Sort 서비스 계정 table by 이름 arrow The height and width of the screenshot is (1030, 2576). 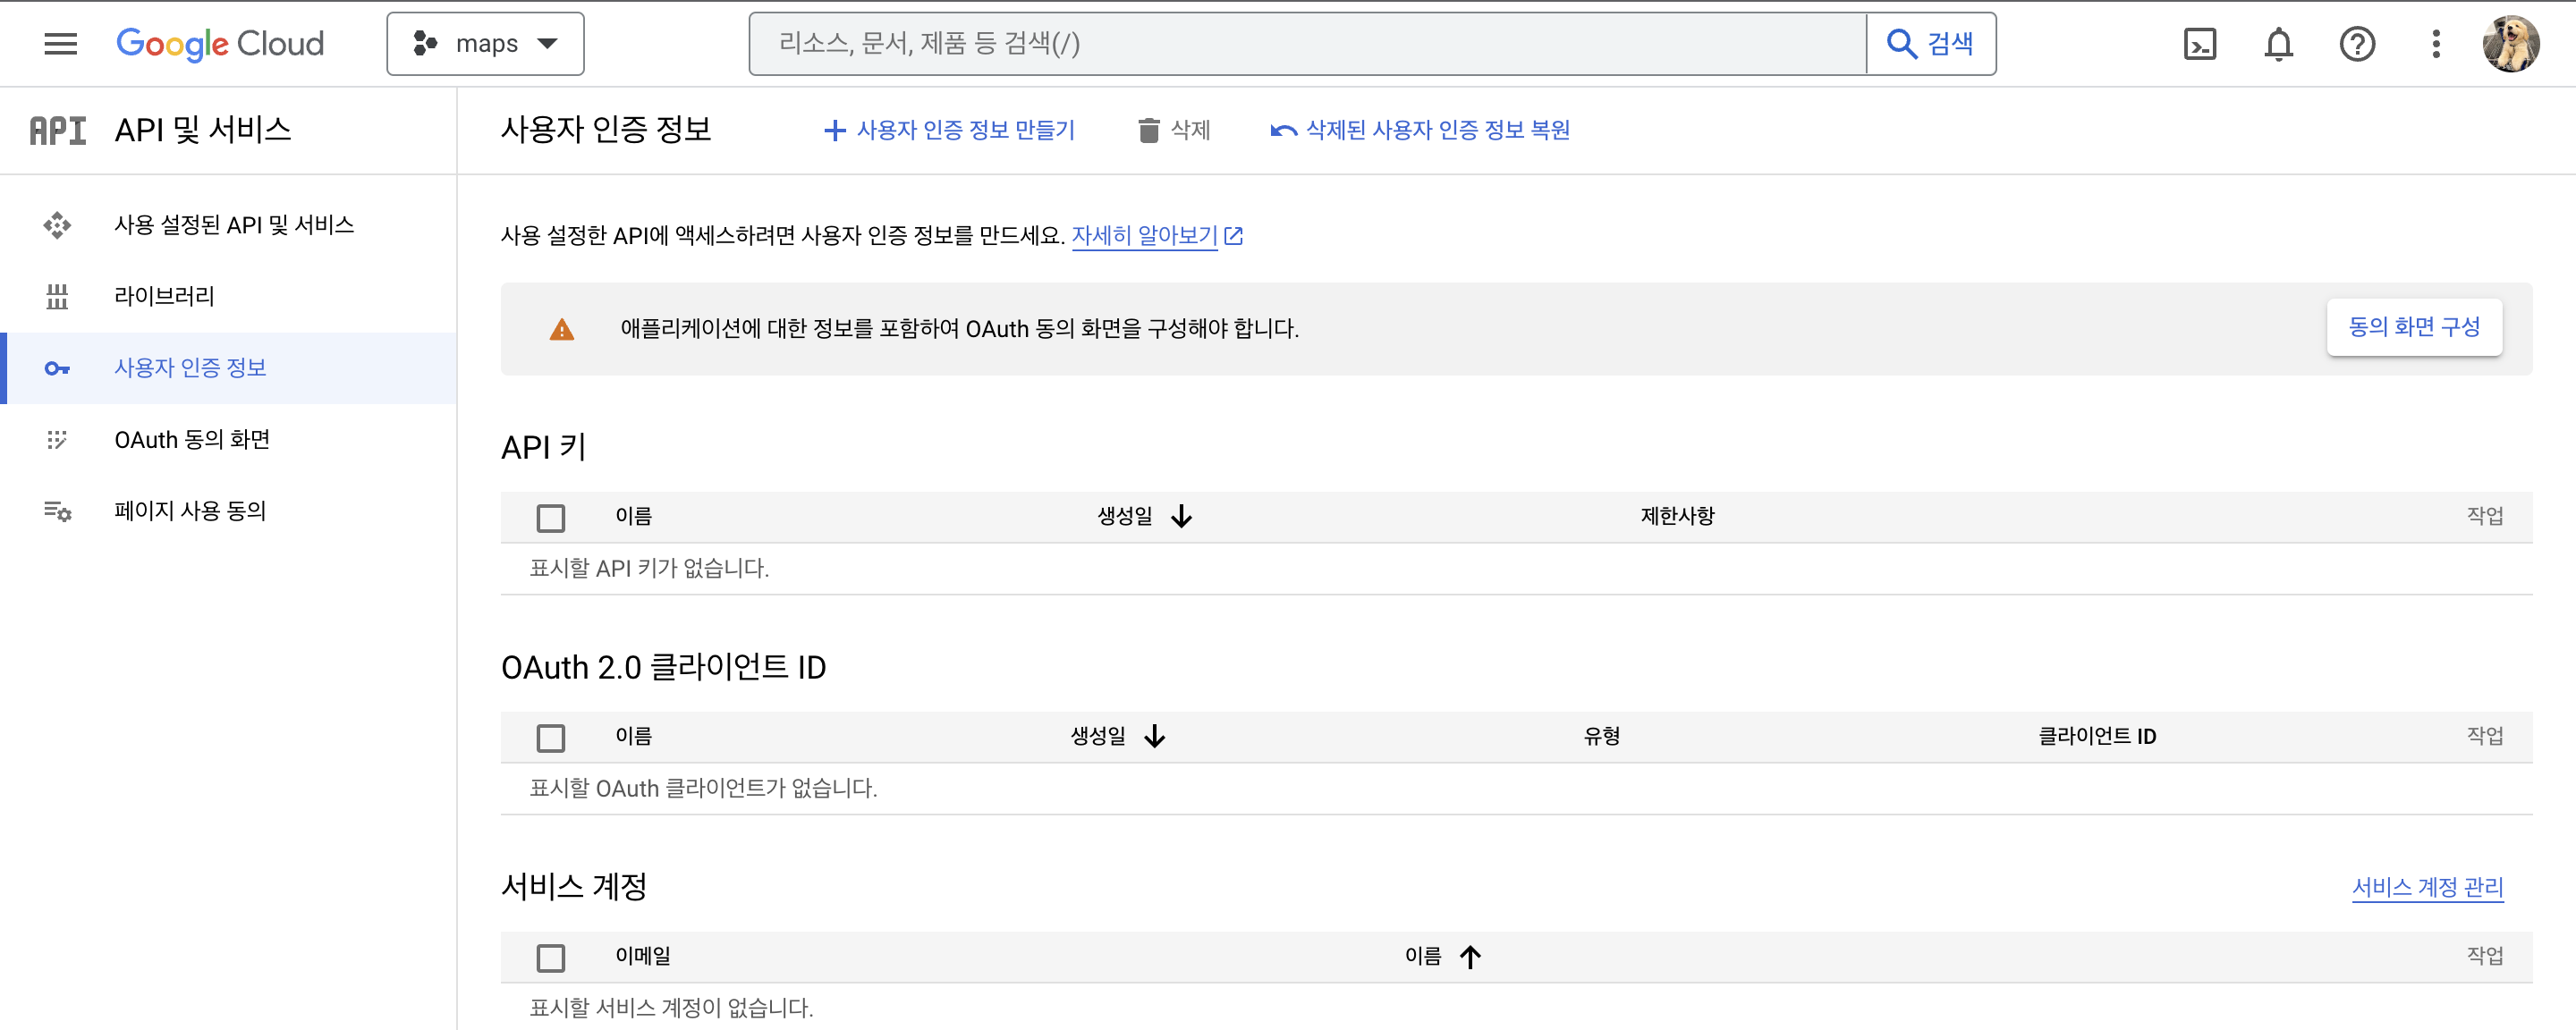pos(1469,957)
